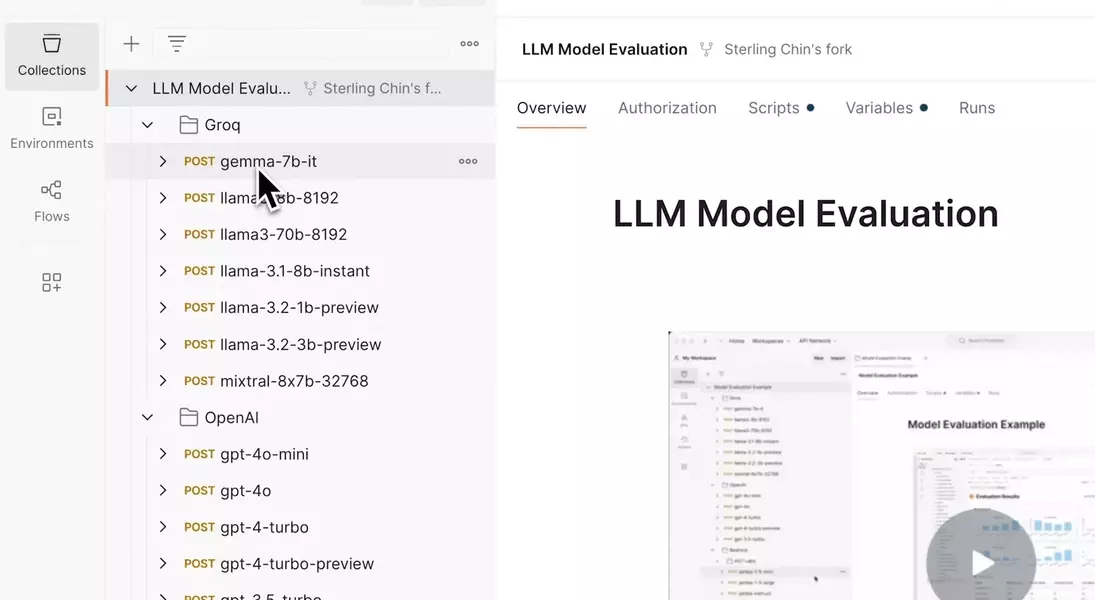1095x600 pixels.
Task: Expand the gemma-7b-it request chevron
Action: [x=163, y=161]
